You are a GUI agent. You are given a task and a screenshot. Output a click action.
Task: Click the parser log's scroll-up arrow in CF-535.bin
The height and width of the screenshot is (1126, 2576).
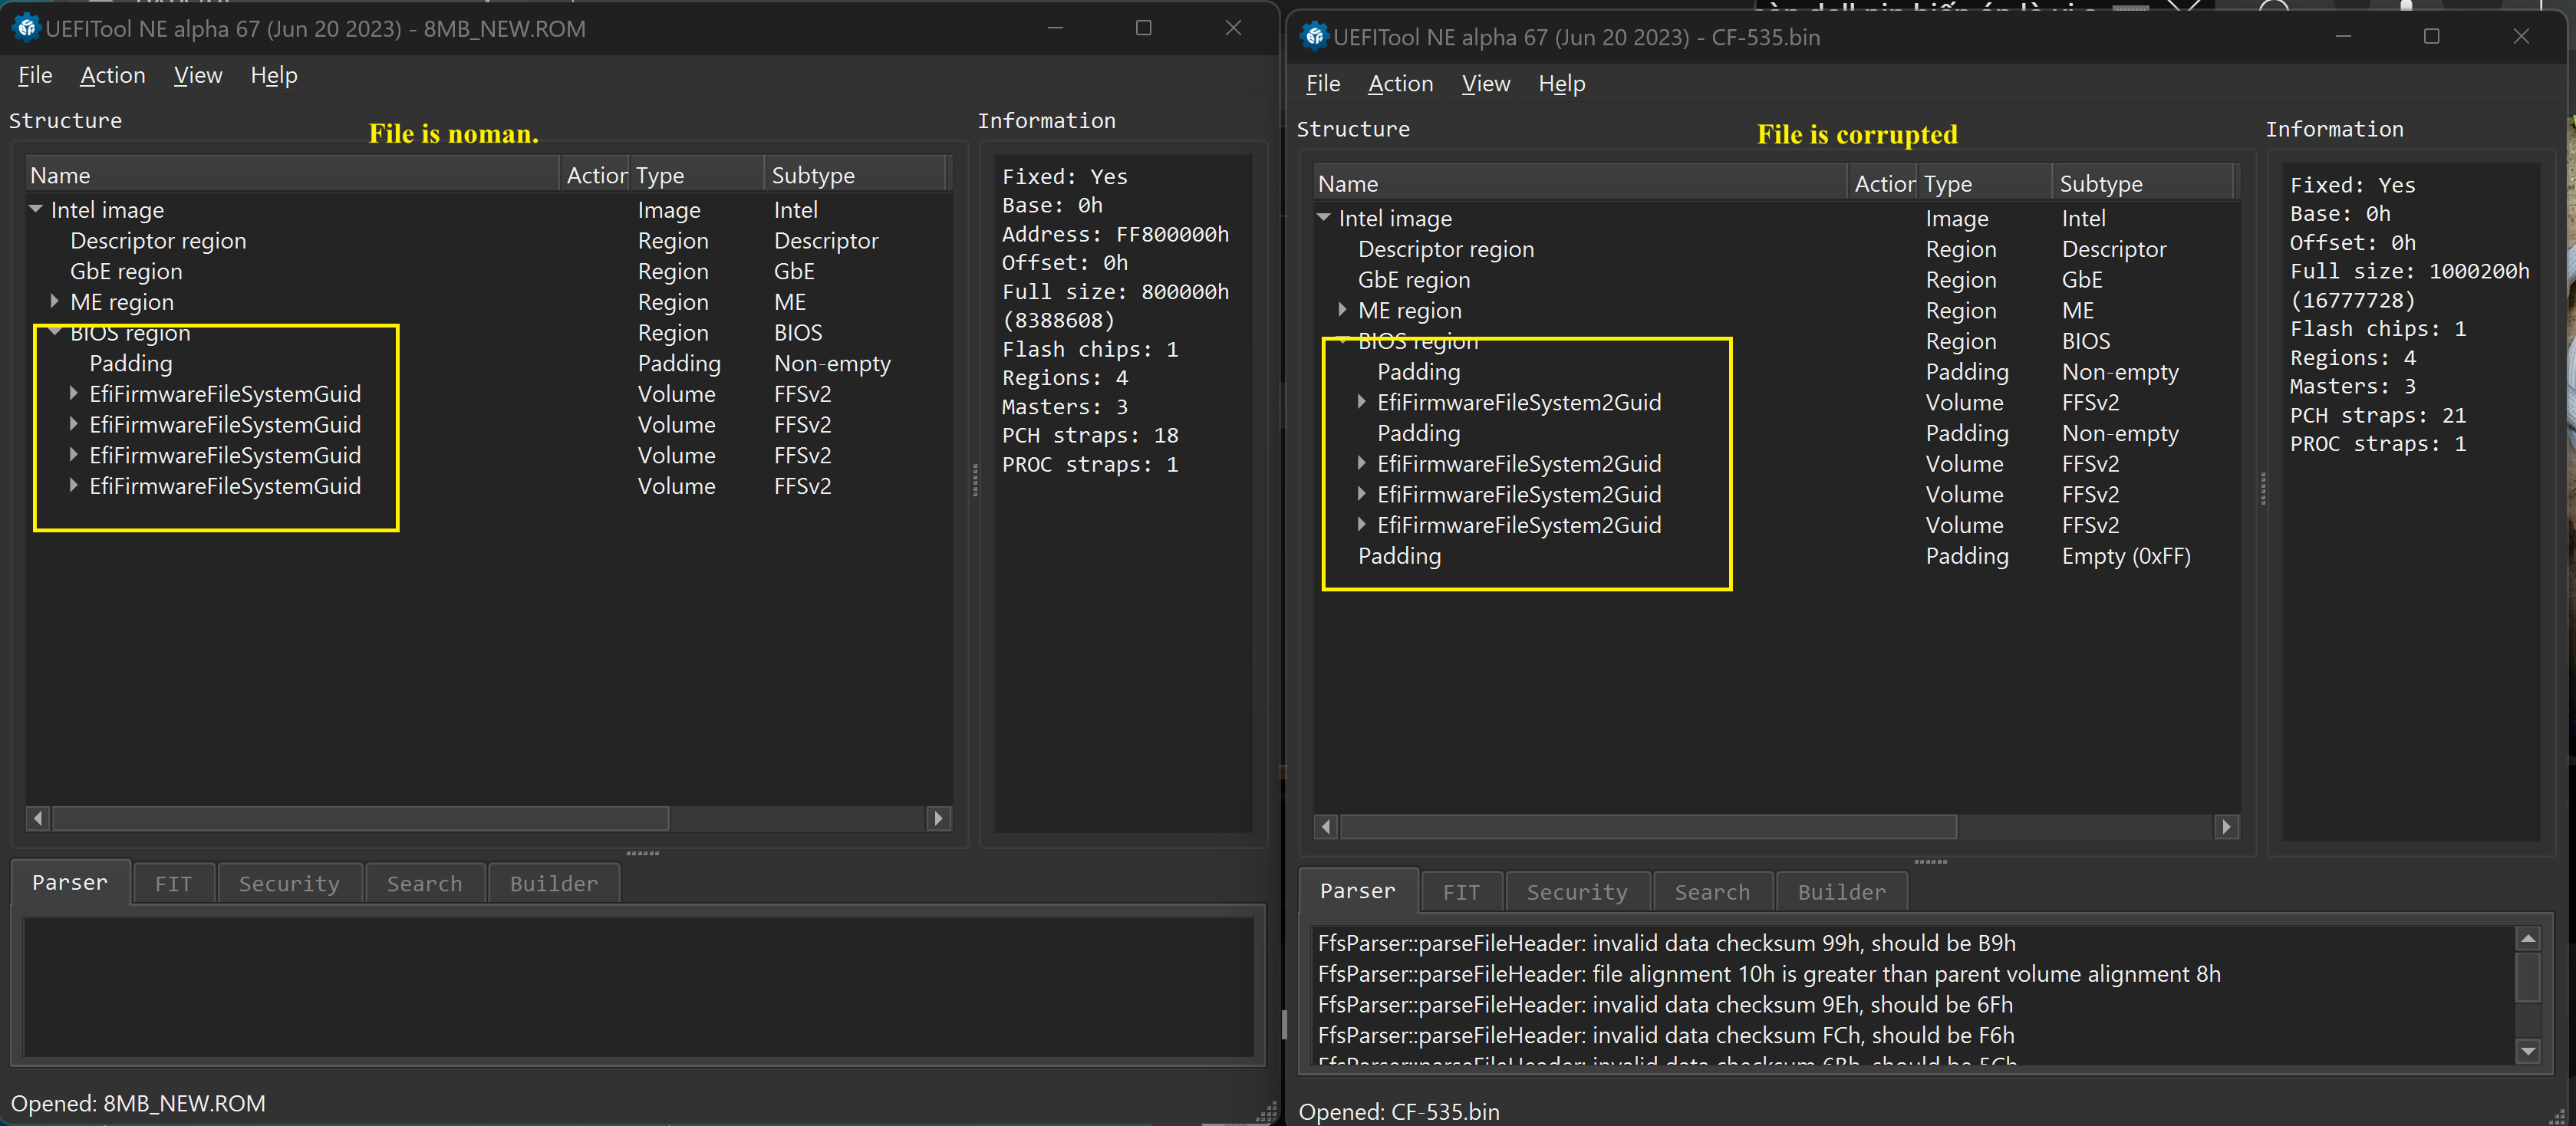click(x=2528, y=939)
